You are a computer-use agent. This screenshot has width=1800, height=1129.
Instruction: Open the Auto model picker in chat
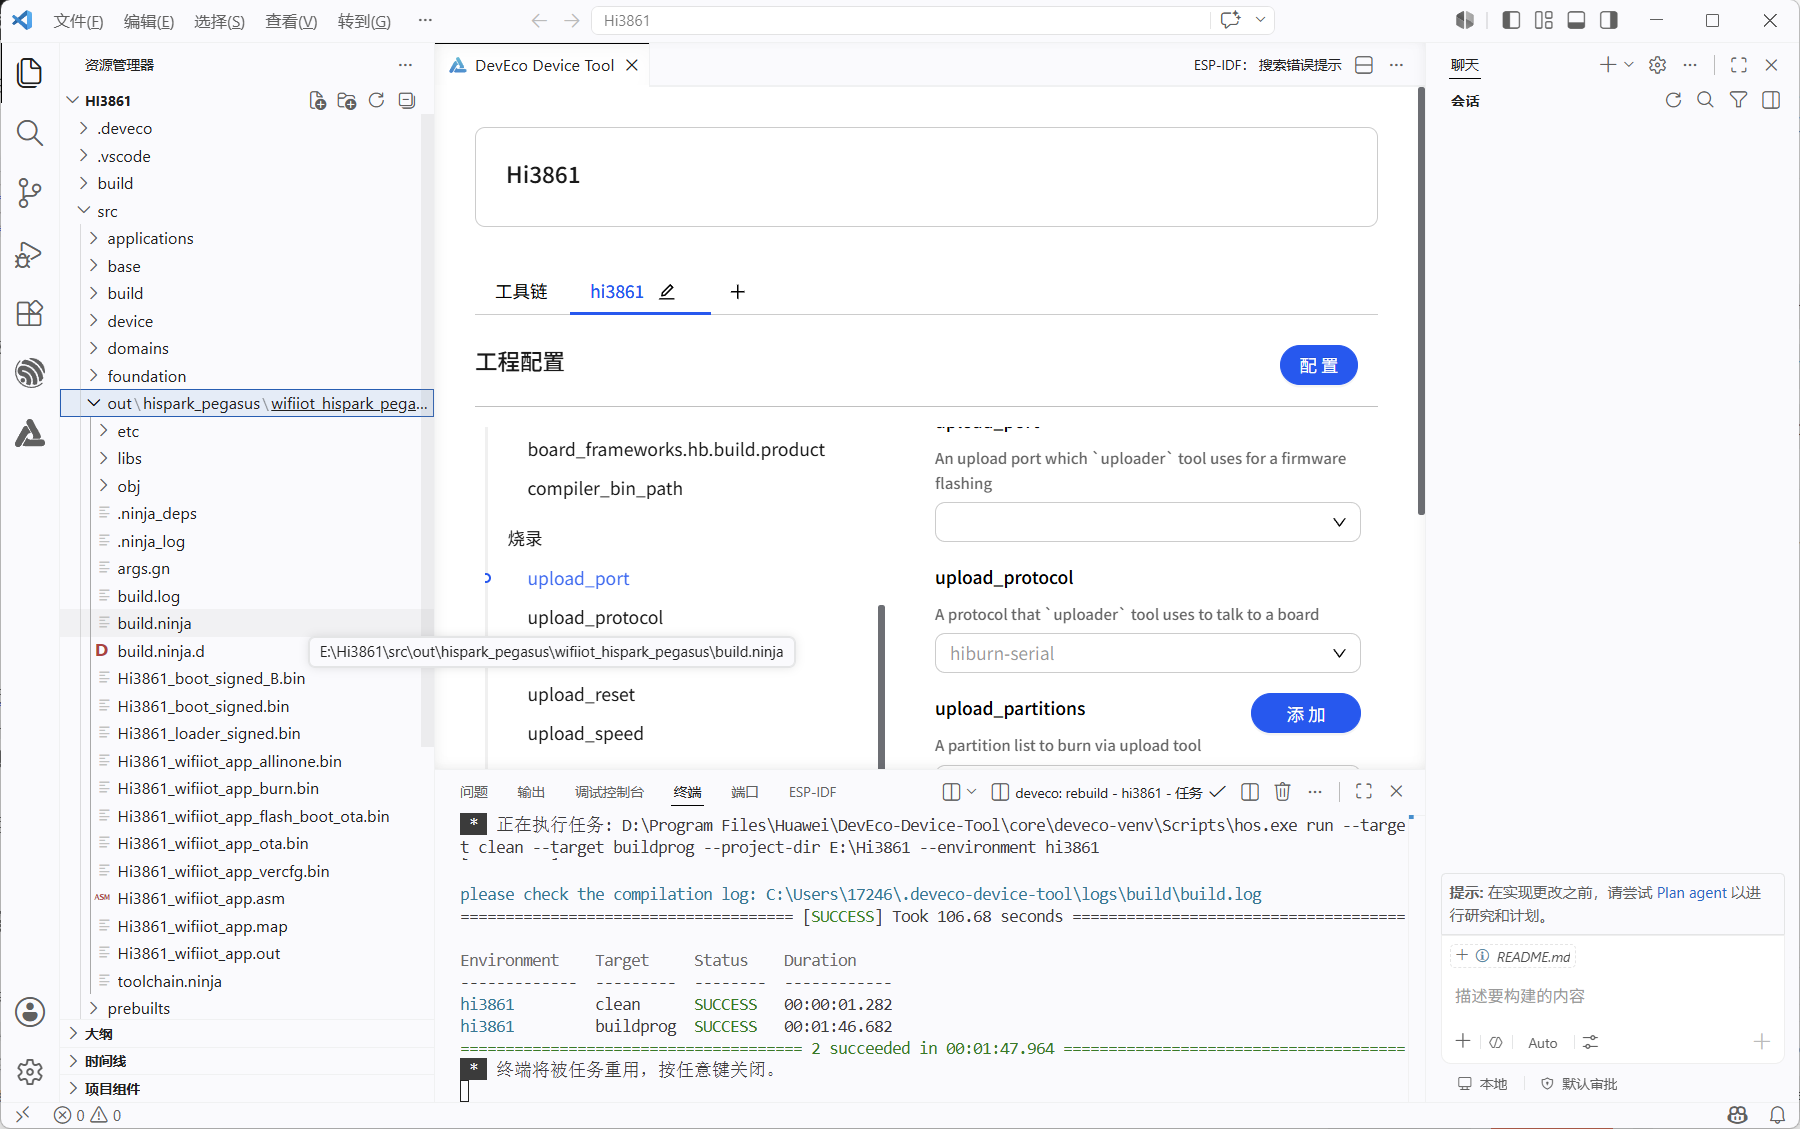point(1542,1043)
